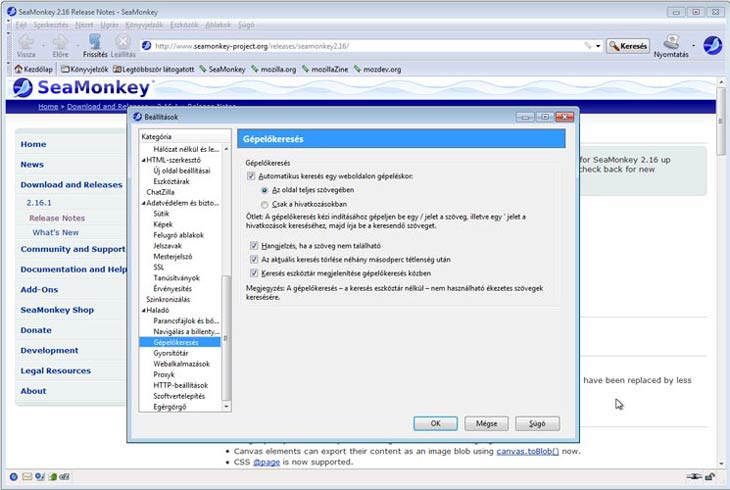
Task: Open Kezdőlap home bookmark
Action: click(x=33, y=69)
